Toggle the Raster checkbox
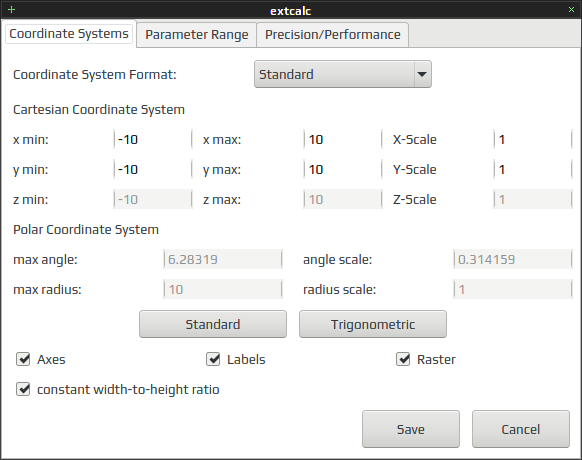 point(403,359)
